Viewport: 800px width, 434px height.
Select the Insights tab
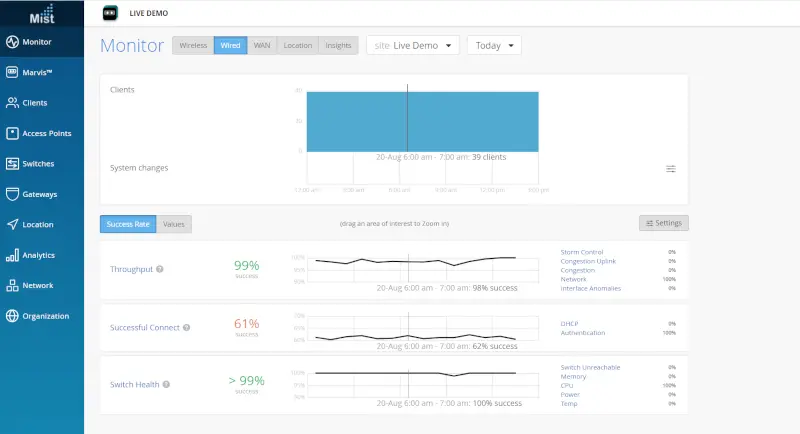[x=338, y=45]
